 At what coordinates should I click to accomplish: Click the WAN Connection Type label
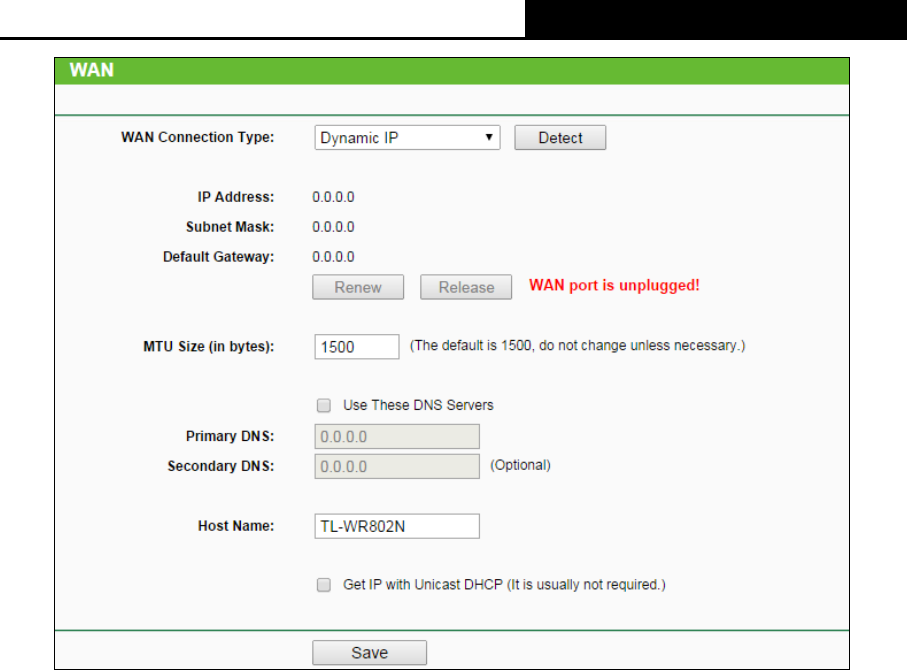197,137
